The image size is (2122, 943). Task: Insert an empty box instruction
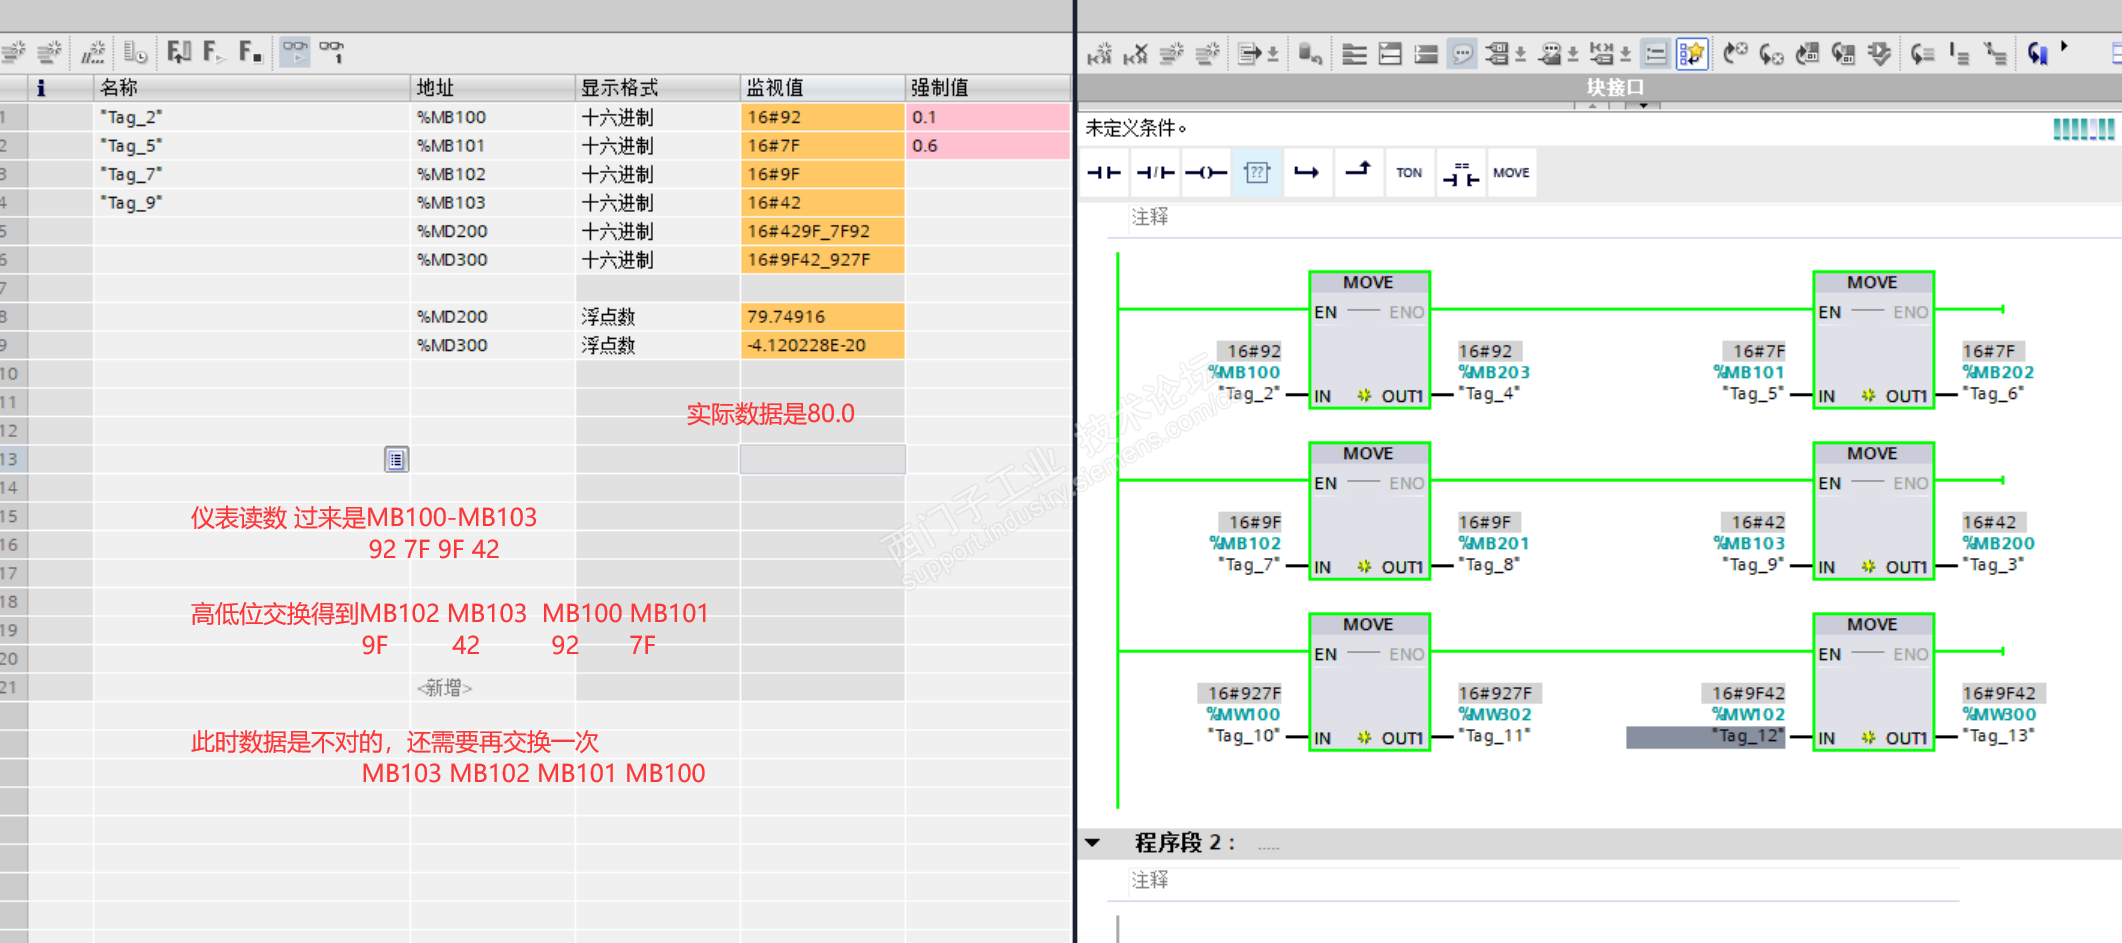1257,172
